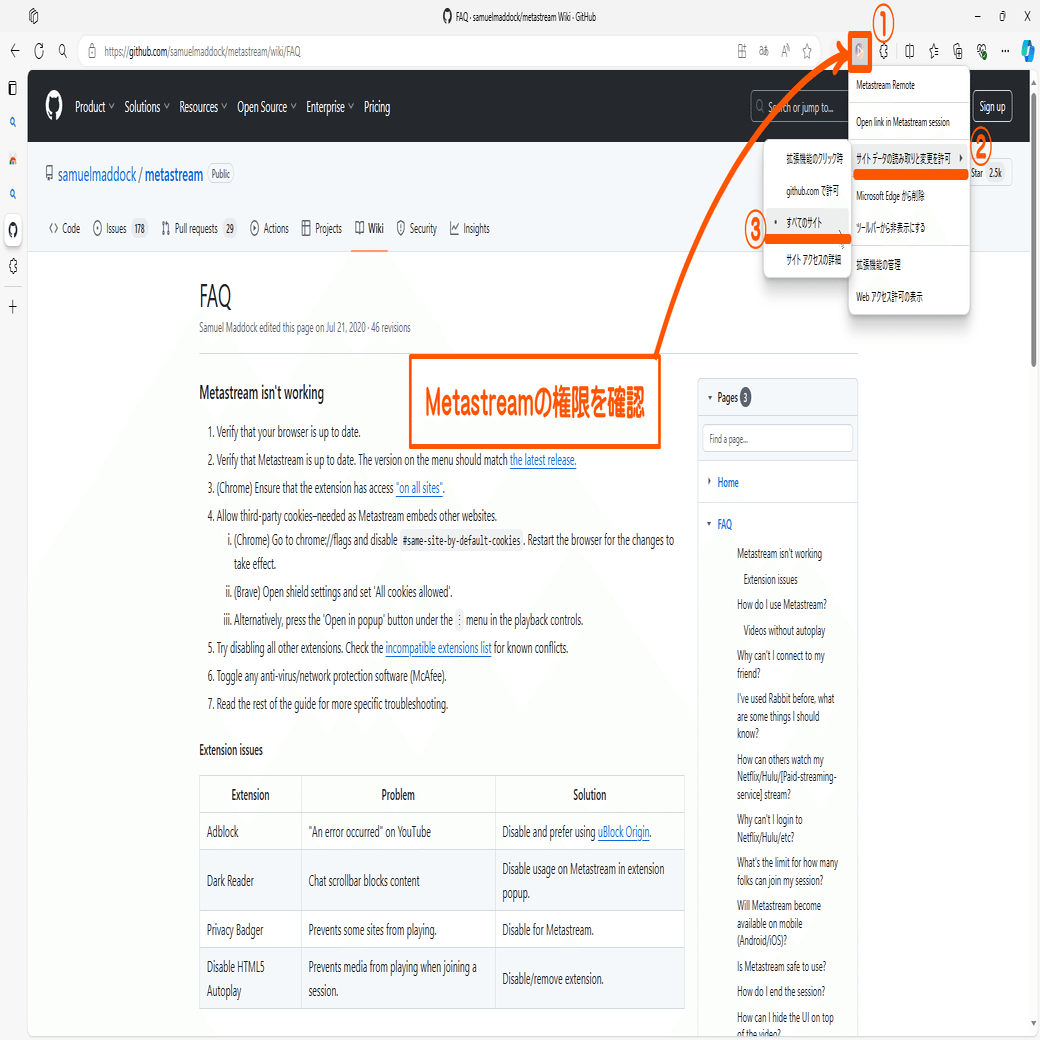Select Web アクセス許可の表示 menu entry
Image resolution: width=1040 pixels, height=1040 pixels.
(909, 297)
